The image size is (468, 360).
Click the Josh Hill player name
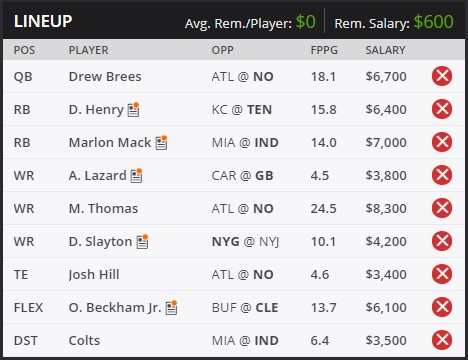coord(94,275)
